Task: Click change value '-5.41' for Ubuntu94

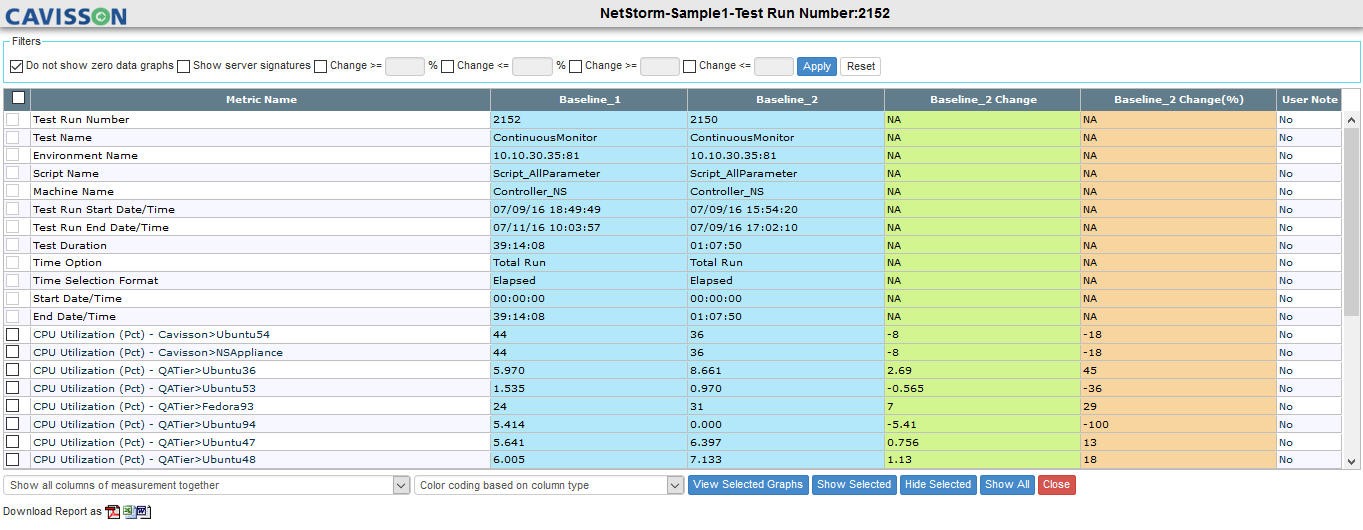Action: click(902, 424)
